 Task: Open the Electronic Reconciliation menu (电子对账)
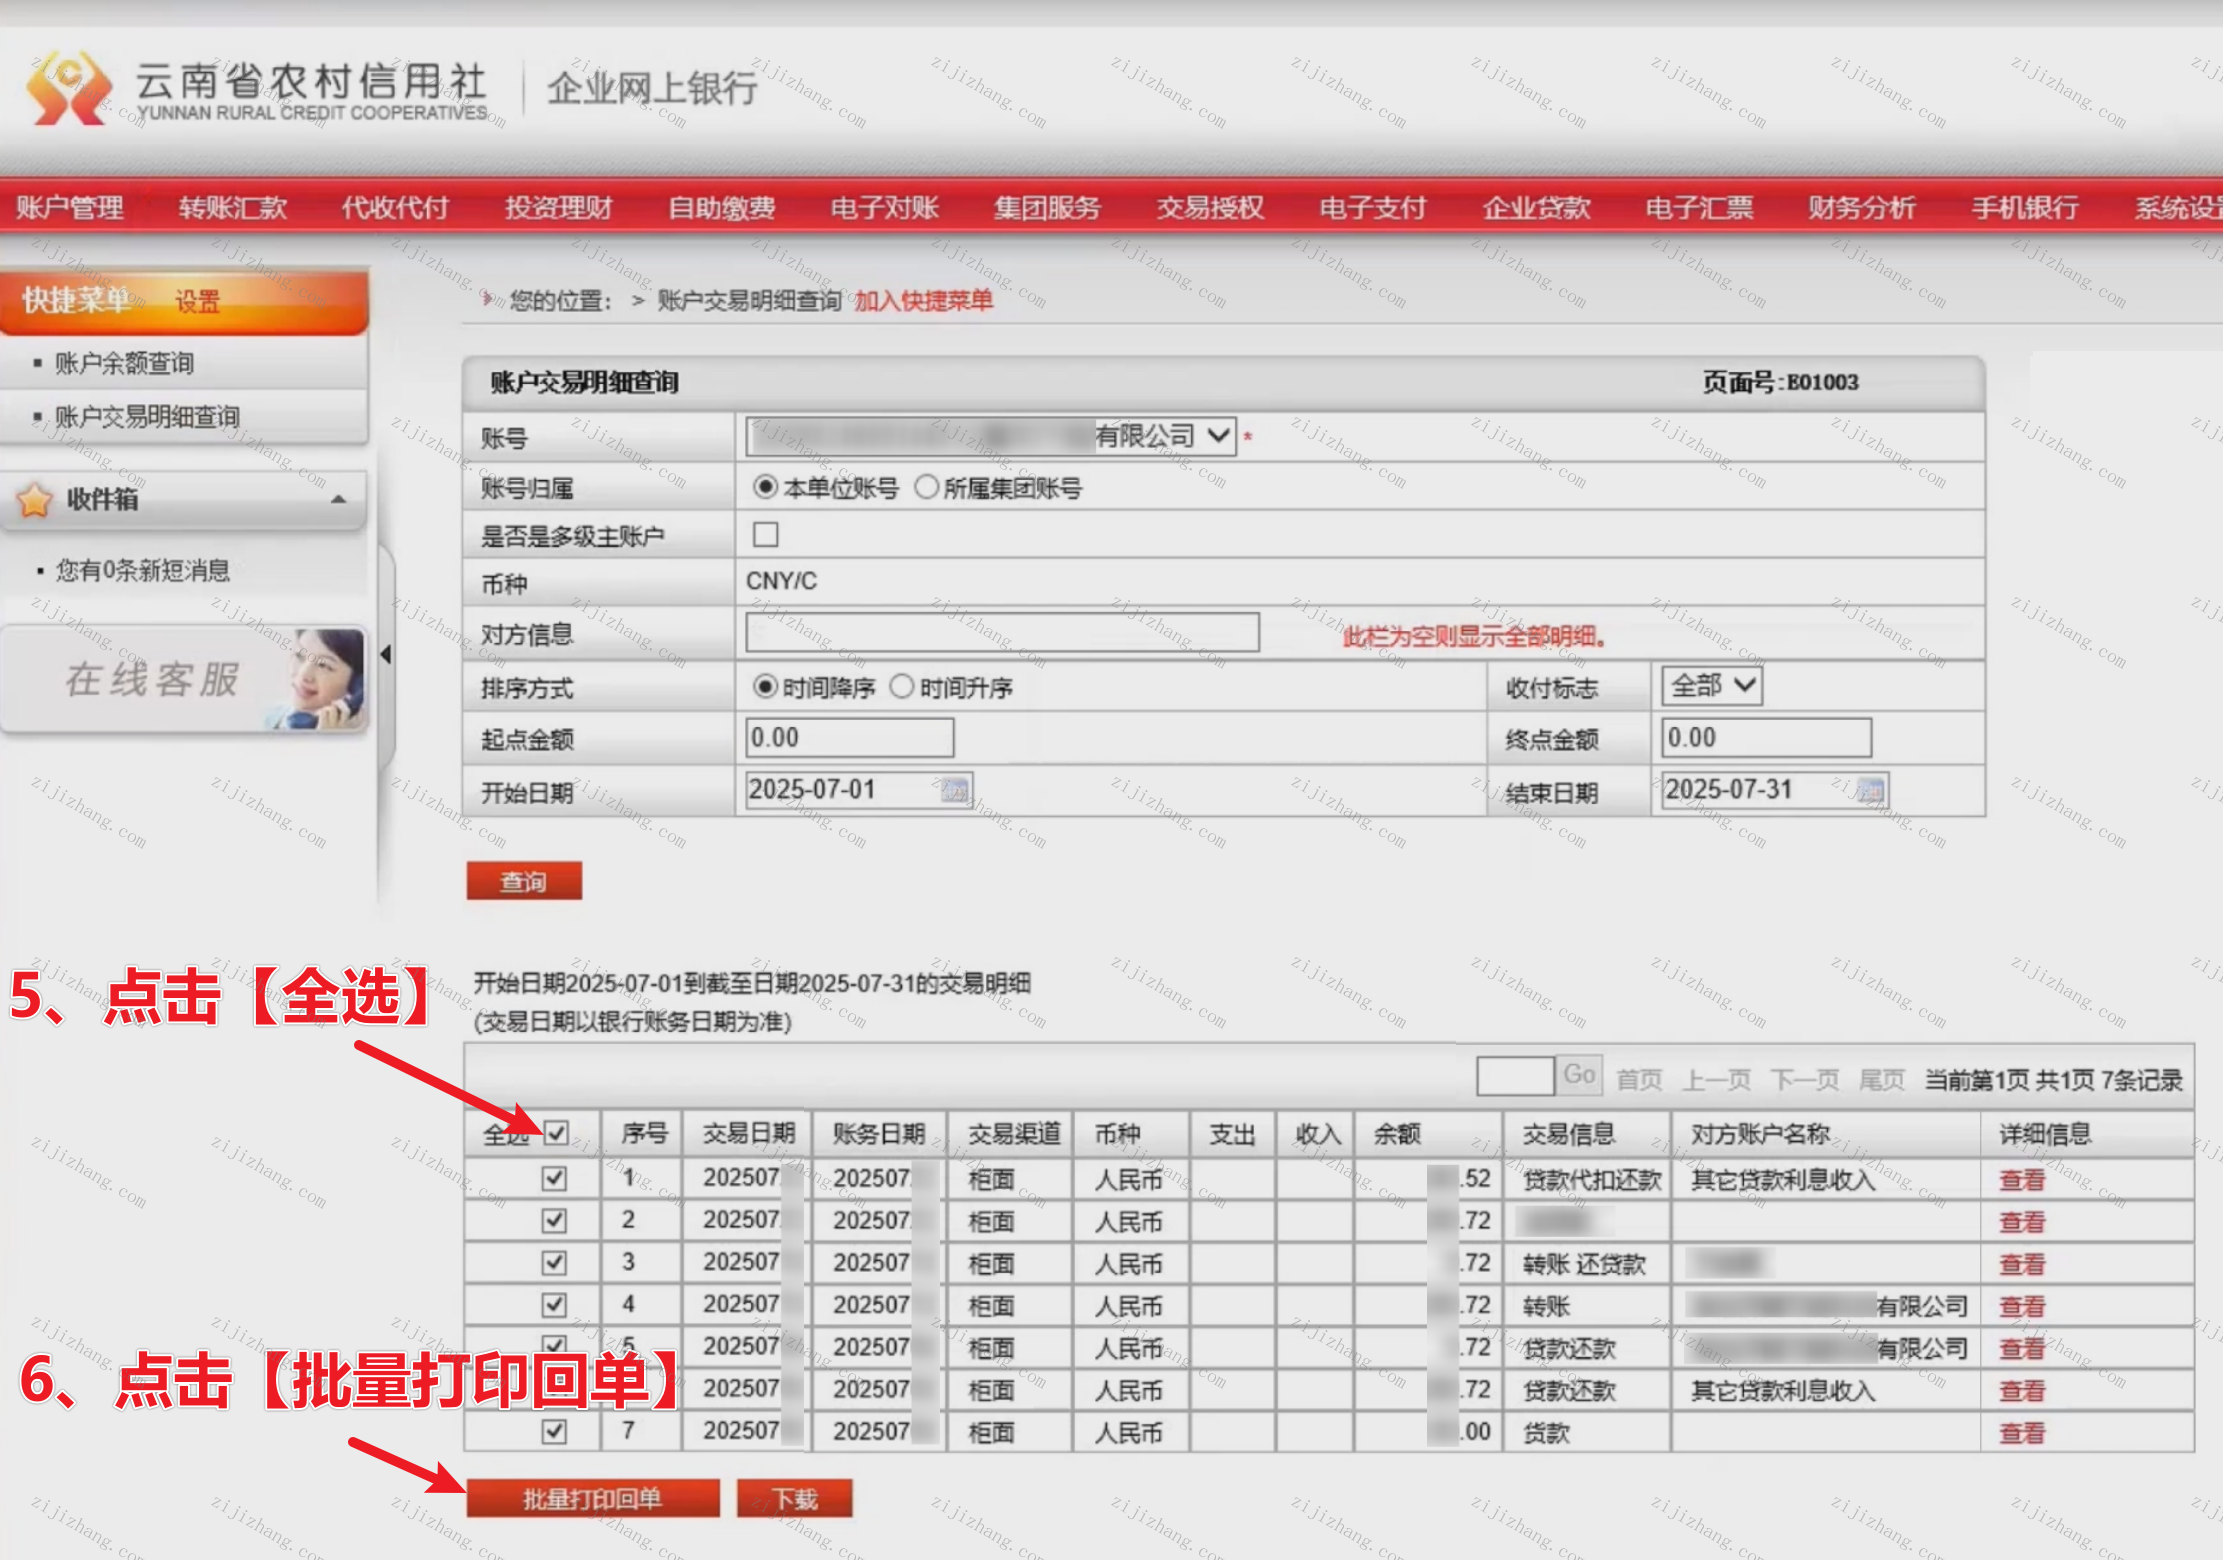(x=884, y=208)
